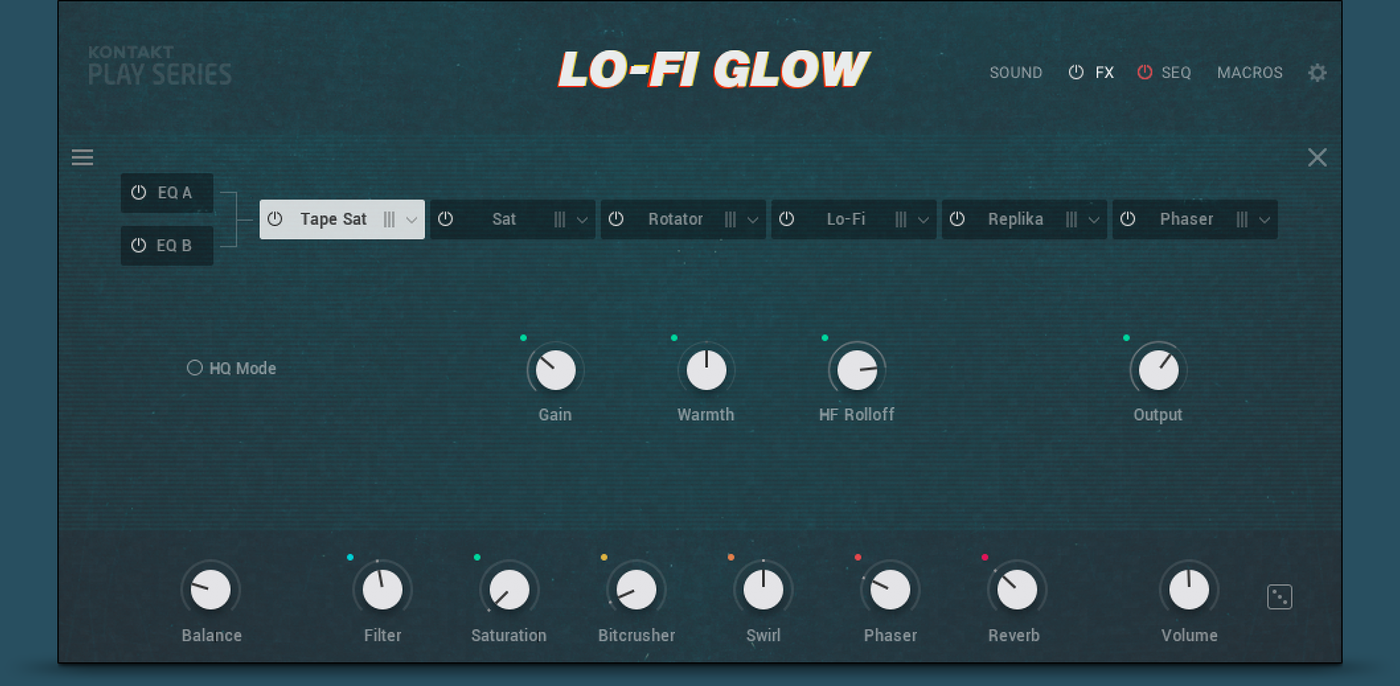Click the LO-FI GLOW title logo
Viewport: 1400px width, 686px height.
713,70
